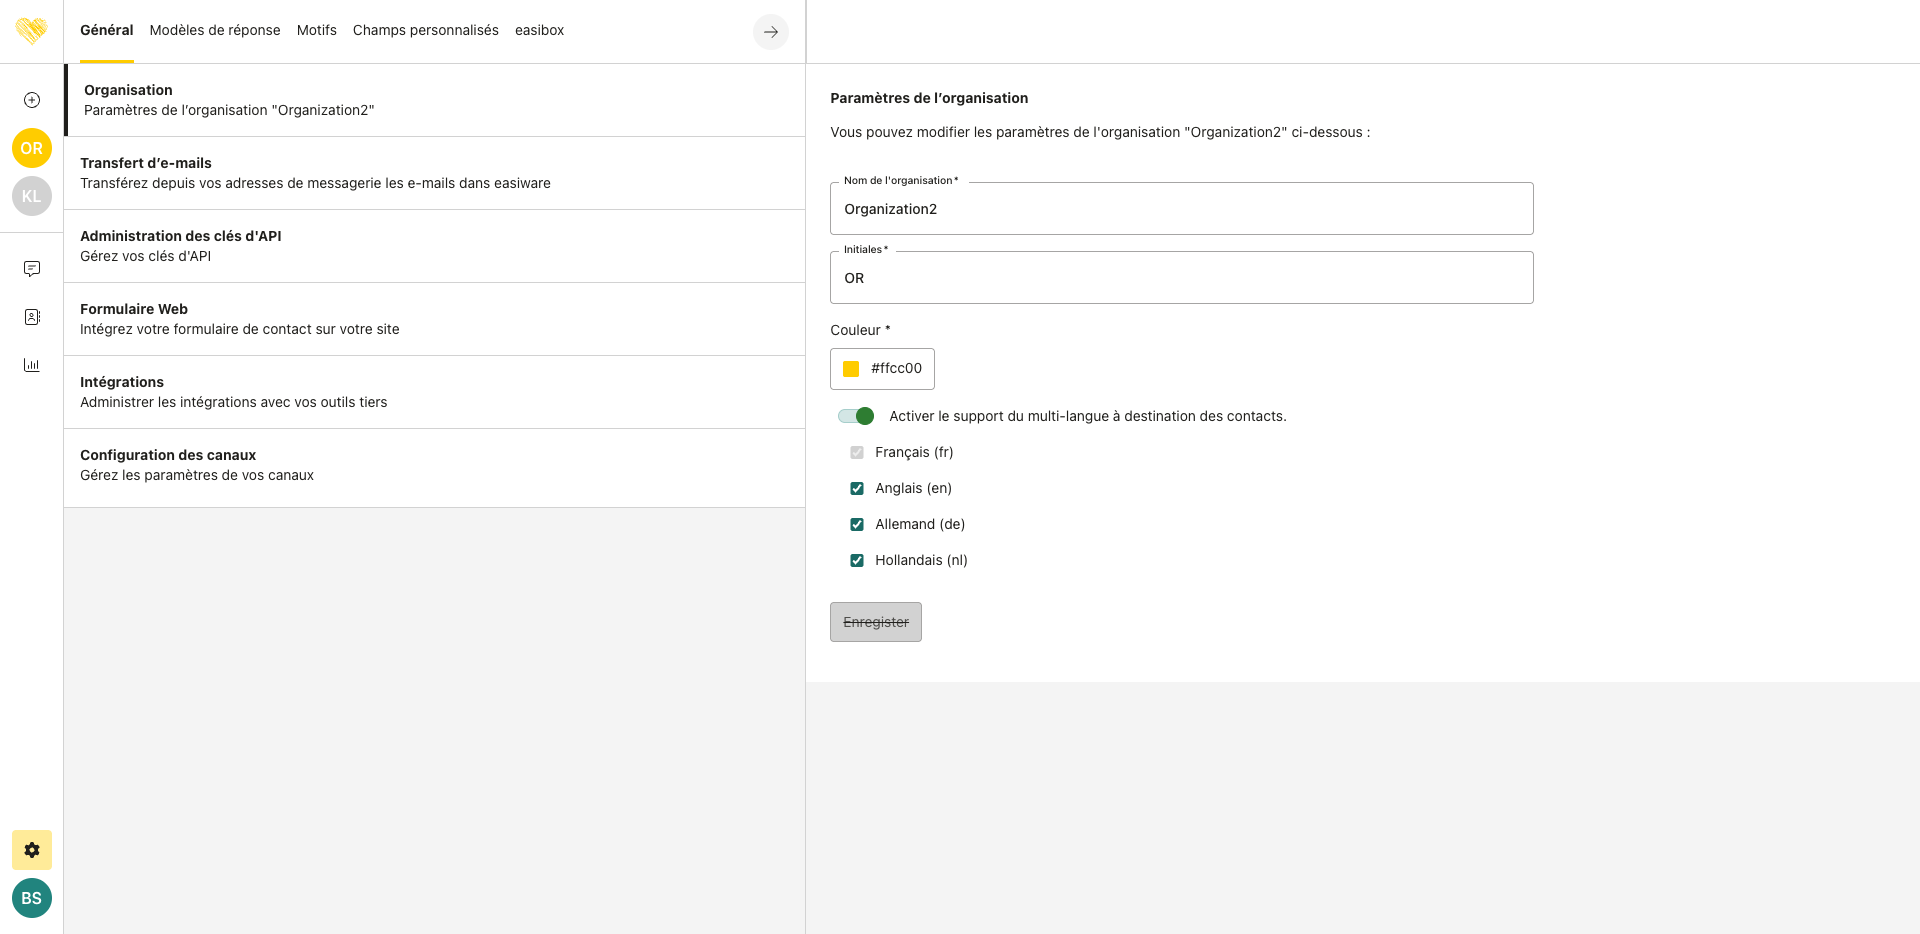Click the easiware heart logo
The image size is (1920, 934).
(32, 31)
